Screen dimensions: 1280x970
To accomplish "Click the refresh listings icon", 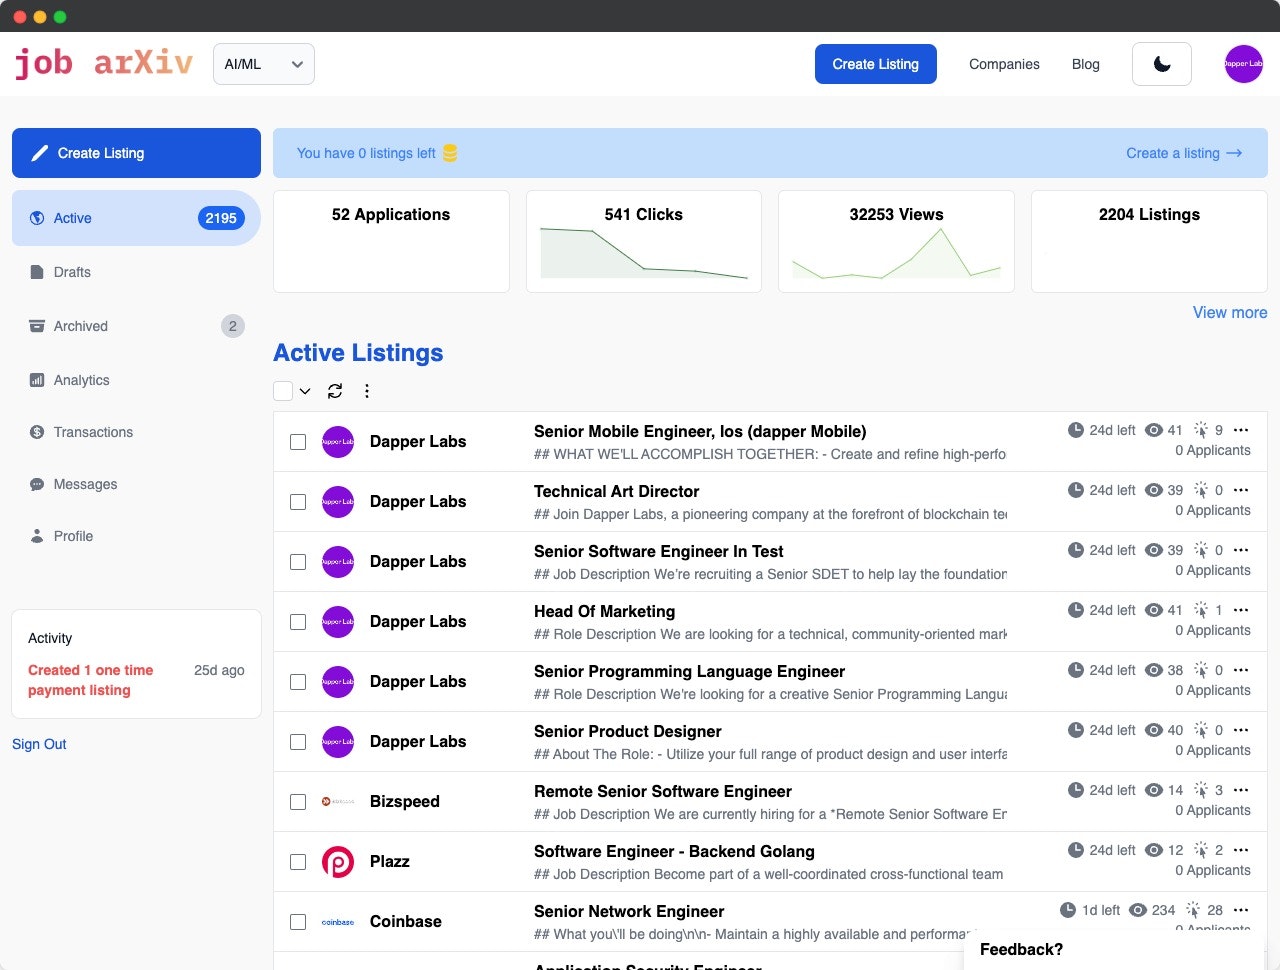I will [335, 391].
